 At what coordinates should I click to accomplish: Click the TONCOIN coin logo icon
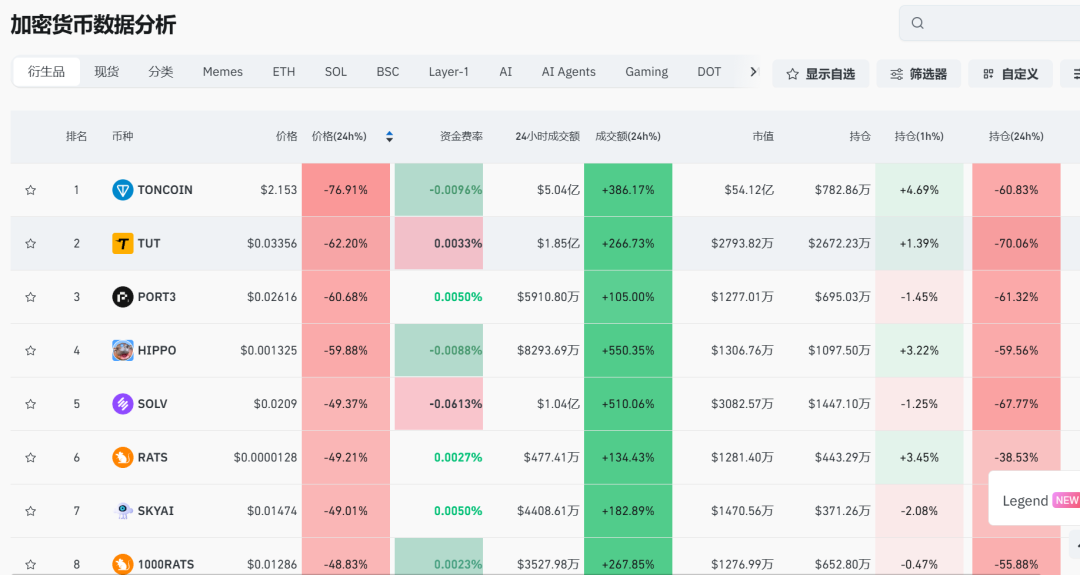coord(122,190)
